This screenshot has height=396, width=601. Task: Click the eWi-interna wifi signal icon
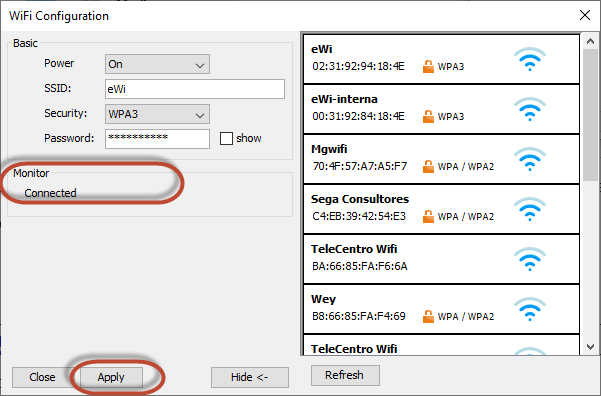tap(530, 109)
